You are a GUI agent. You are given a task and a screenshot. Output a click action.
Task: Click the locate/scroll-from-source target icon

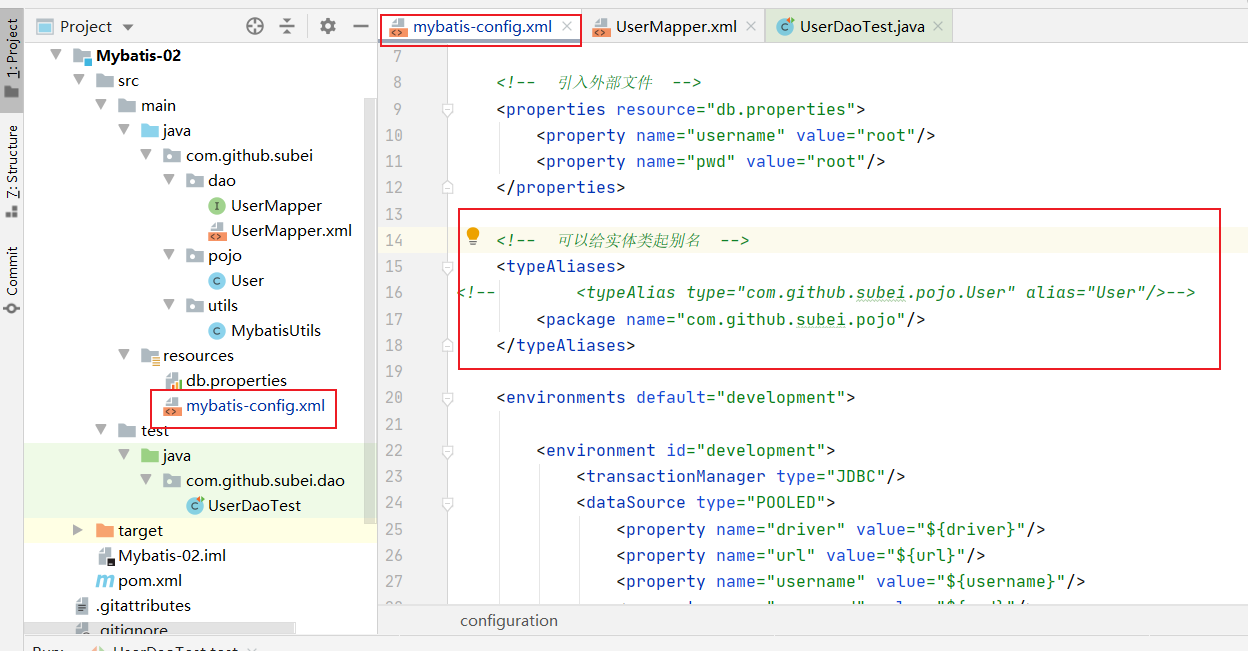coord(255,27)
